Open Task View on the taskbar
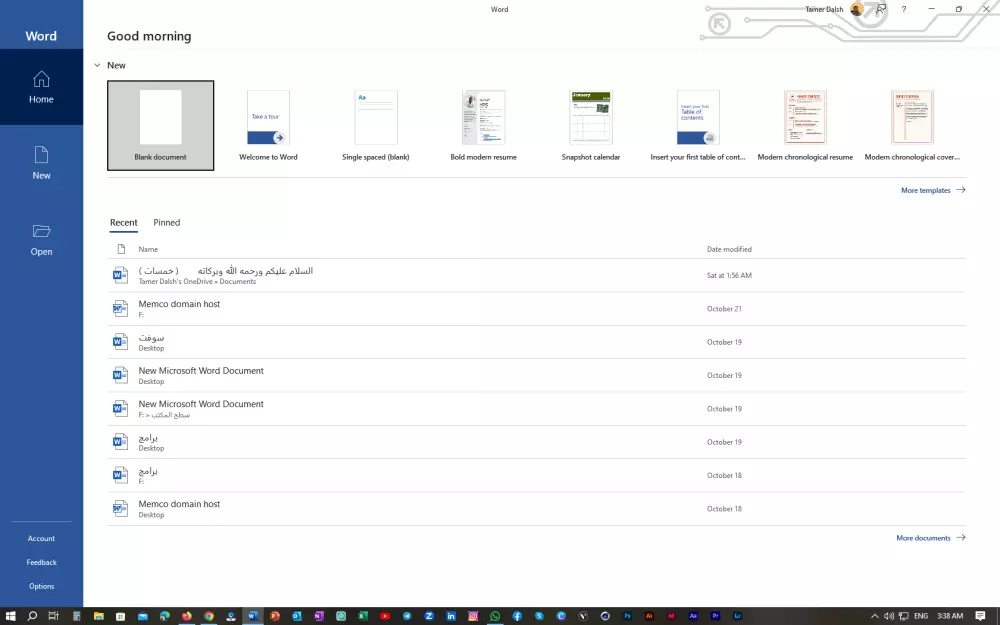This screenshot has width=1000, height=625. tap(54, 616)
